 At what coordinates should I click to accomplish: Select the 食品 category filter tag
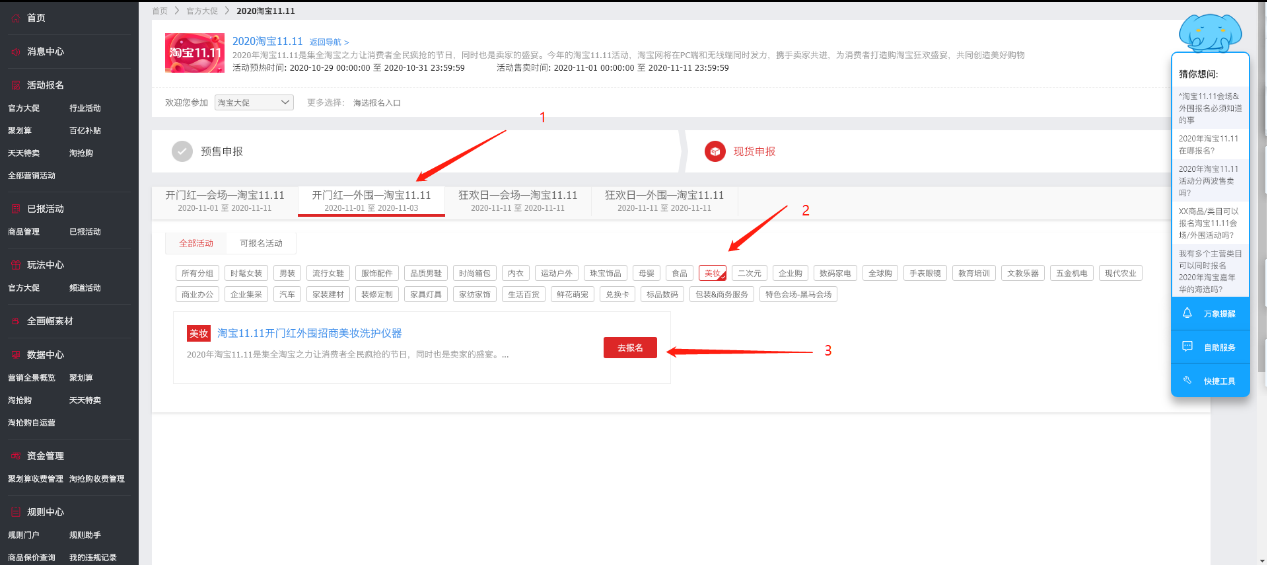click(680, 273)
